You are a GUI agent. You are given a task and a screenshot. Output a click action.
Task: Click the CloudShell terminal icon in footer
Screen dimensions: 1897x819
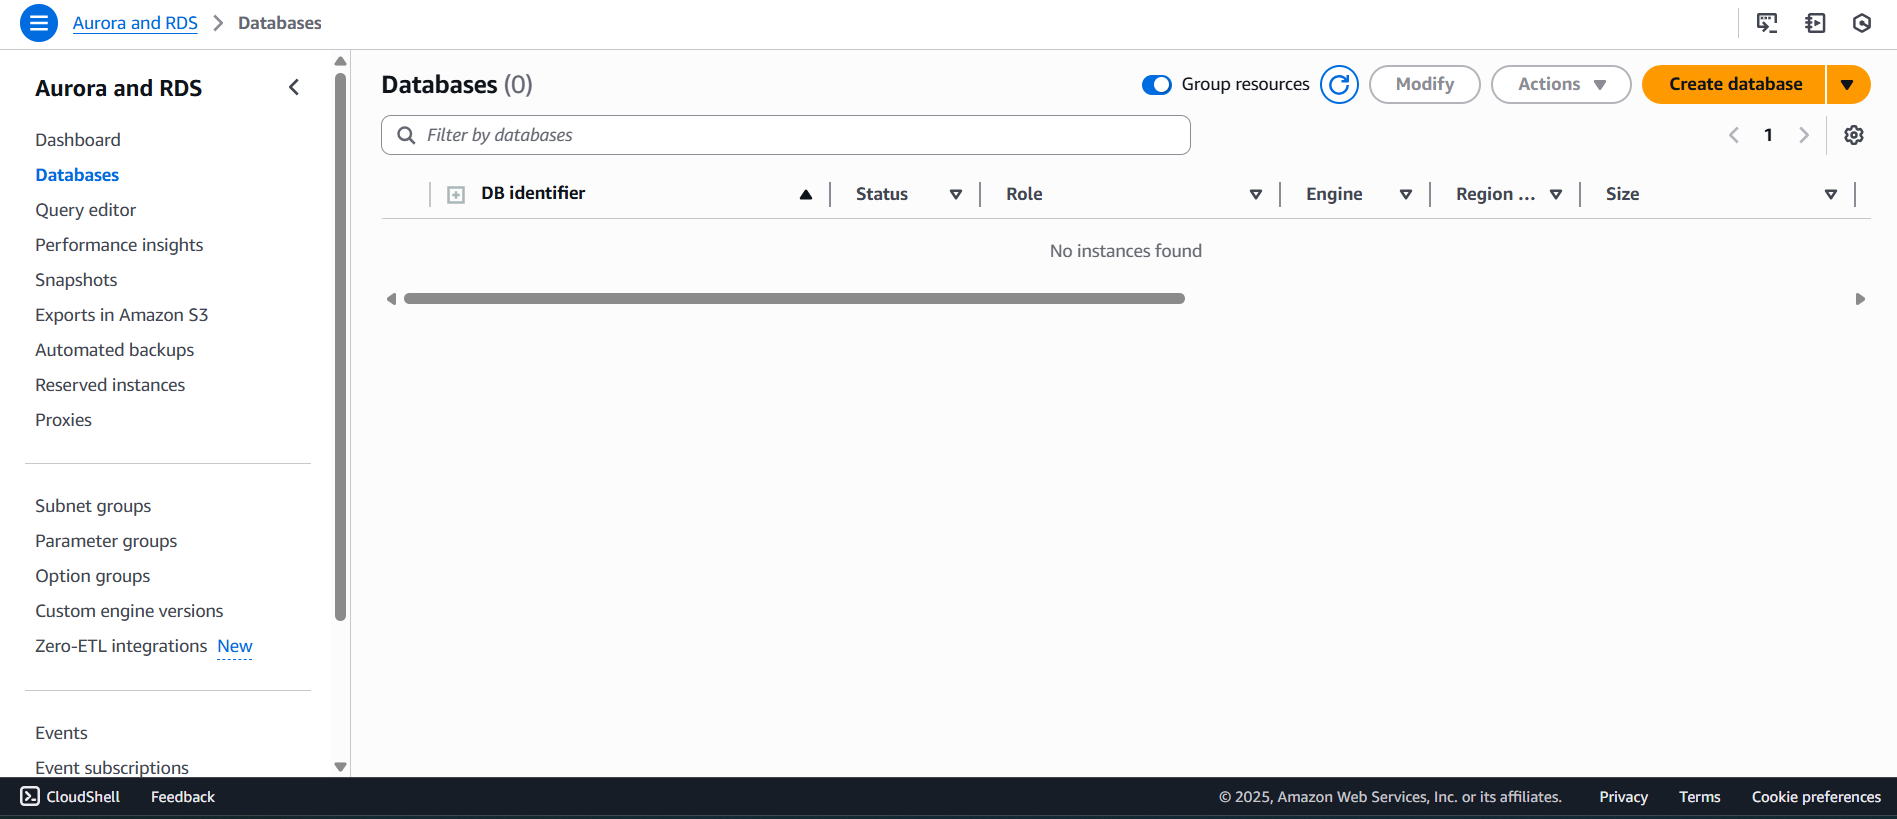tap(30, 796)
